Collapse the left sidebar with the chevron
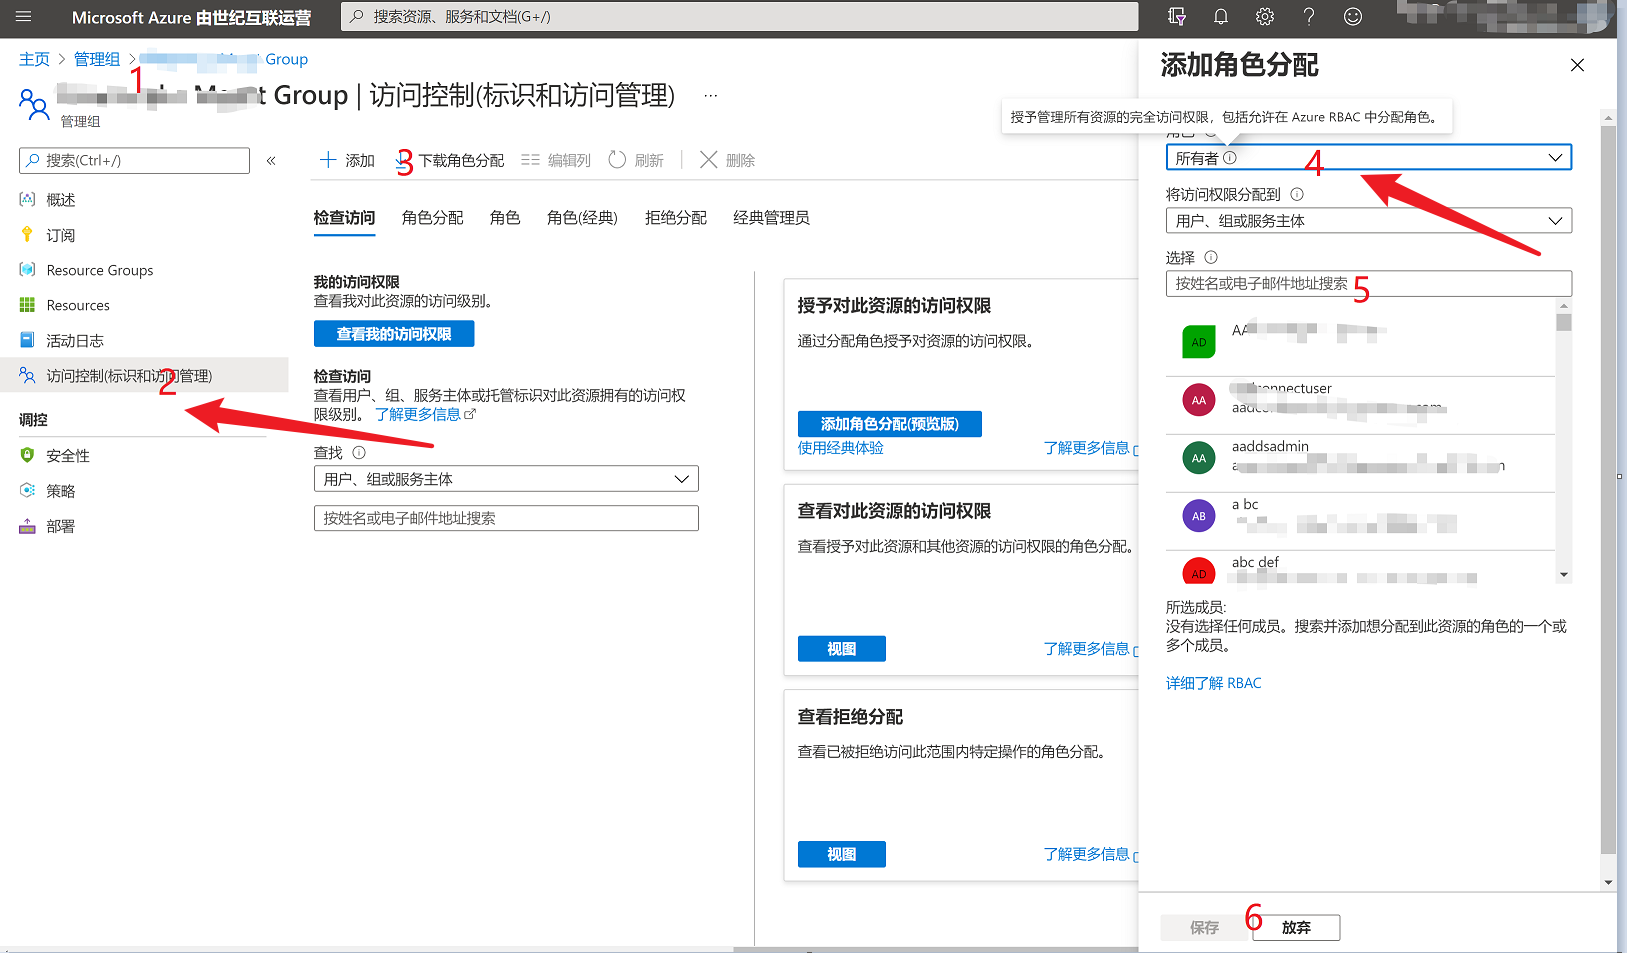The width and height of the screenshot is (1627, 953). tap(271, 161)
